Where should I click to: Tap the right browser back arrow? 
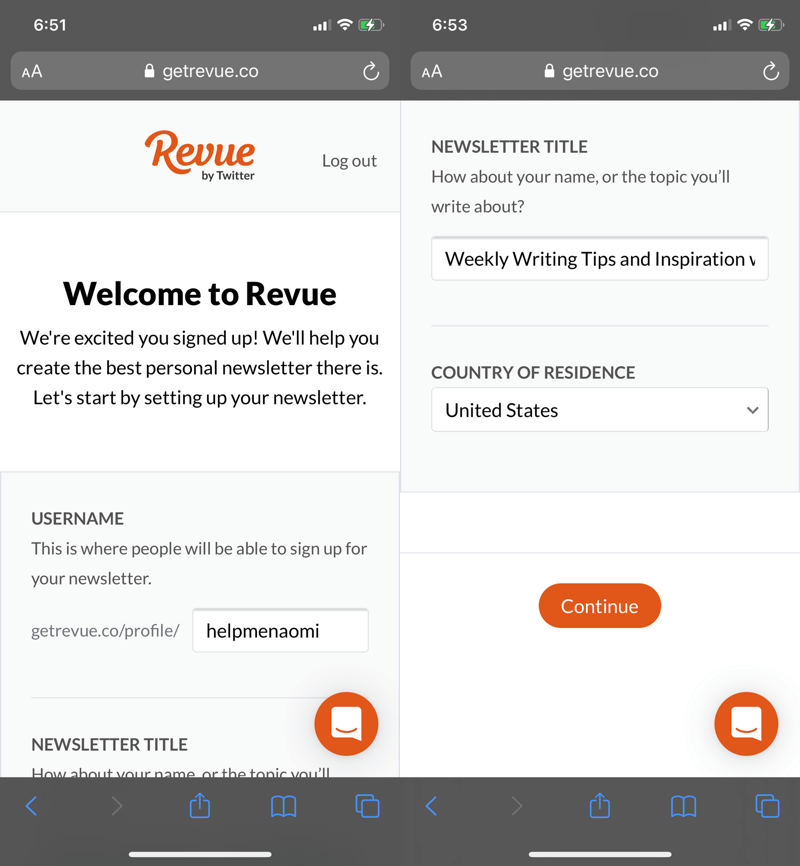tap(431, 806)
